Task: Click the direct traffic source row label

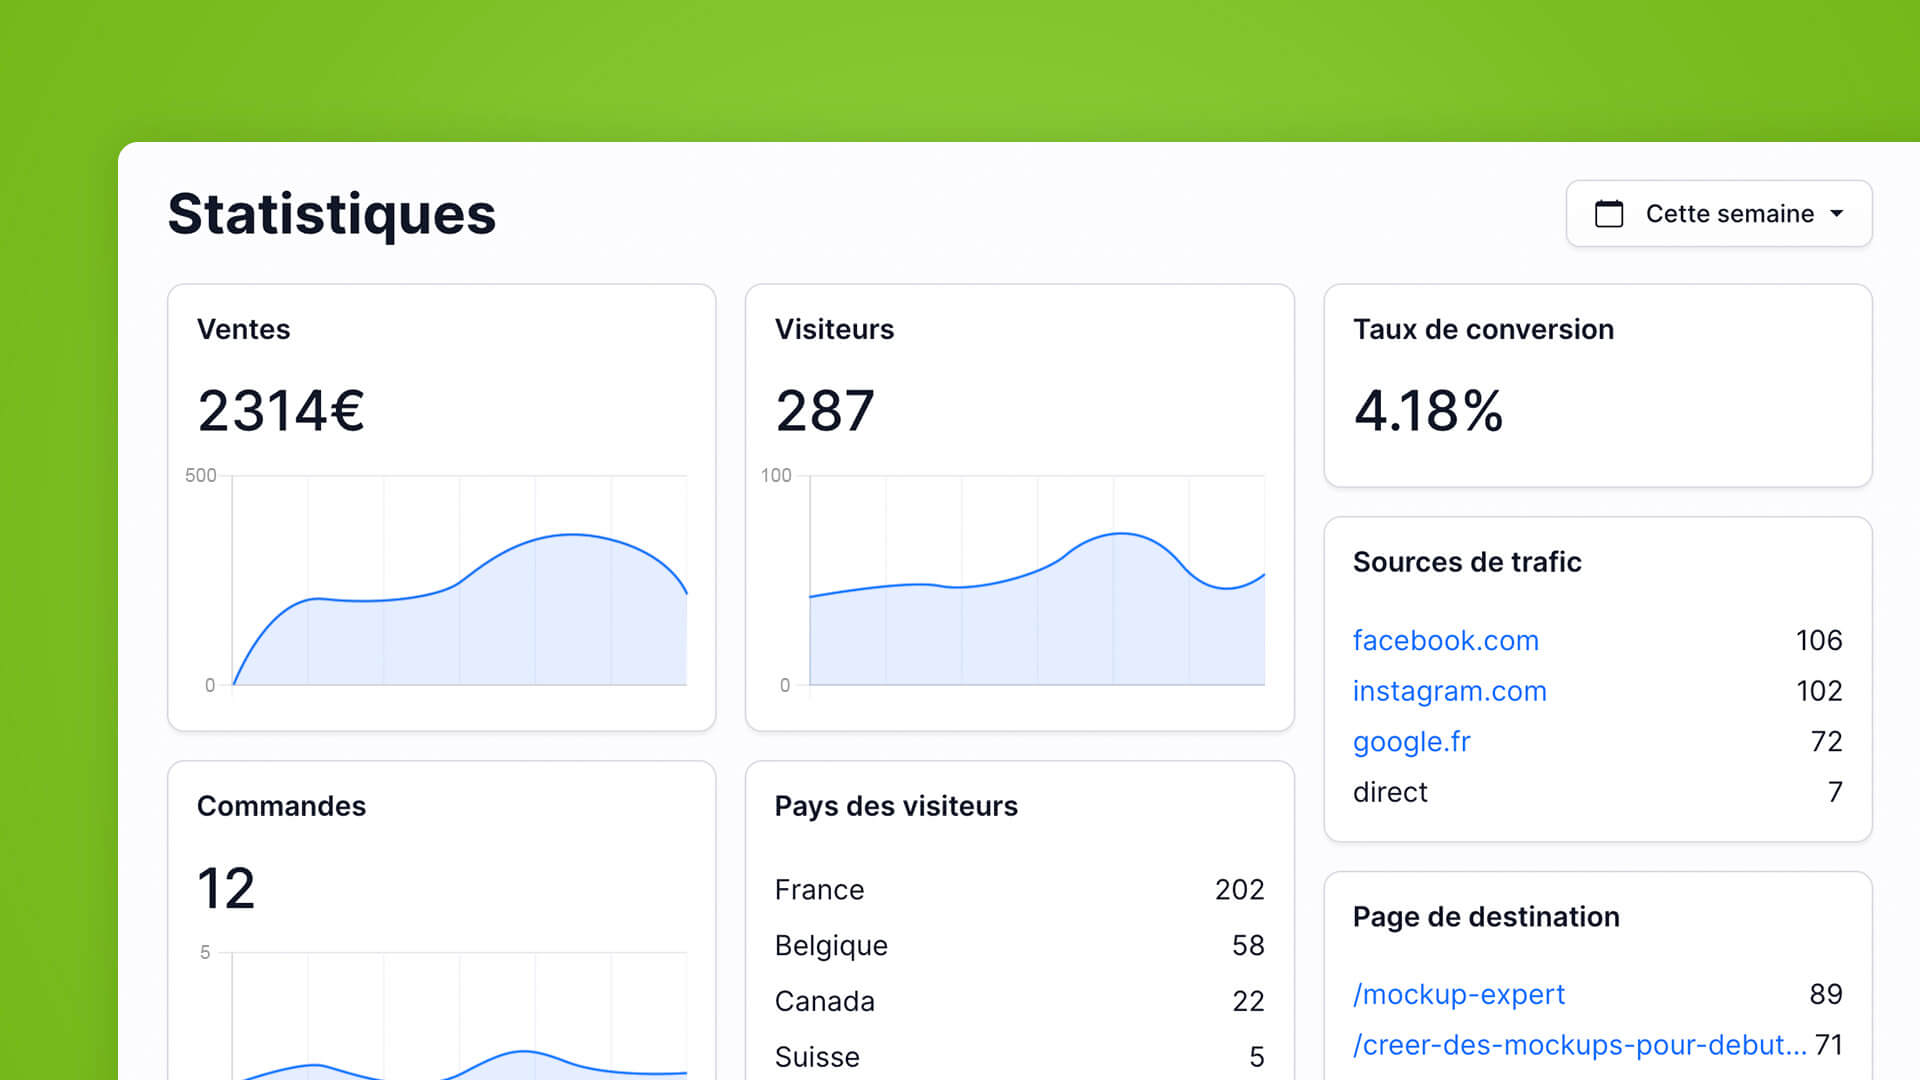Action: point(1390,792)
